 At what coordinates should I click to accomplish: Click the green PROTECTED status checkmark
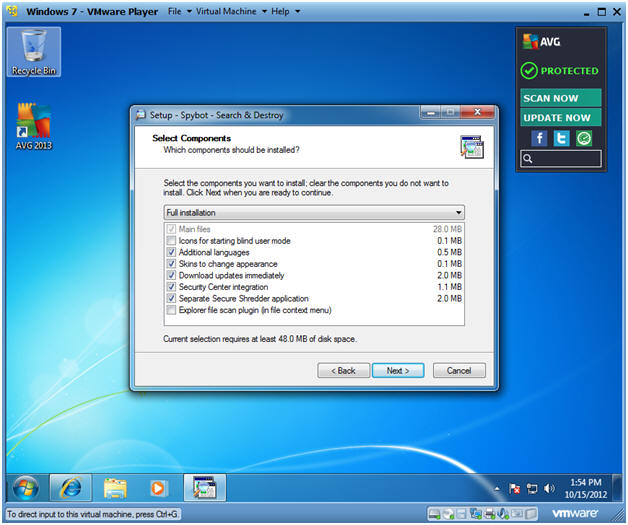point(529,71)
